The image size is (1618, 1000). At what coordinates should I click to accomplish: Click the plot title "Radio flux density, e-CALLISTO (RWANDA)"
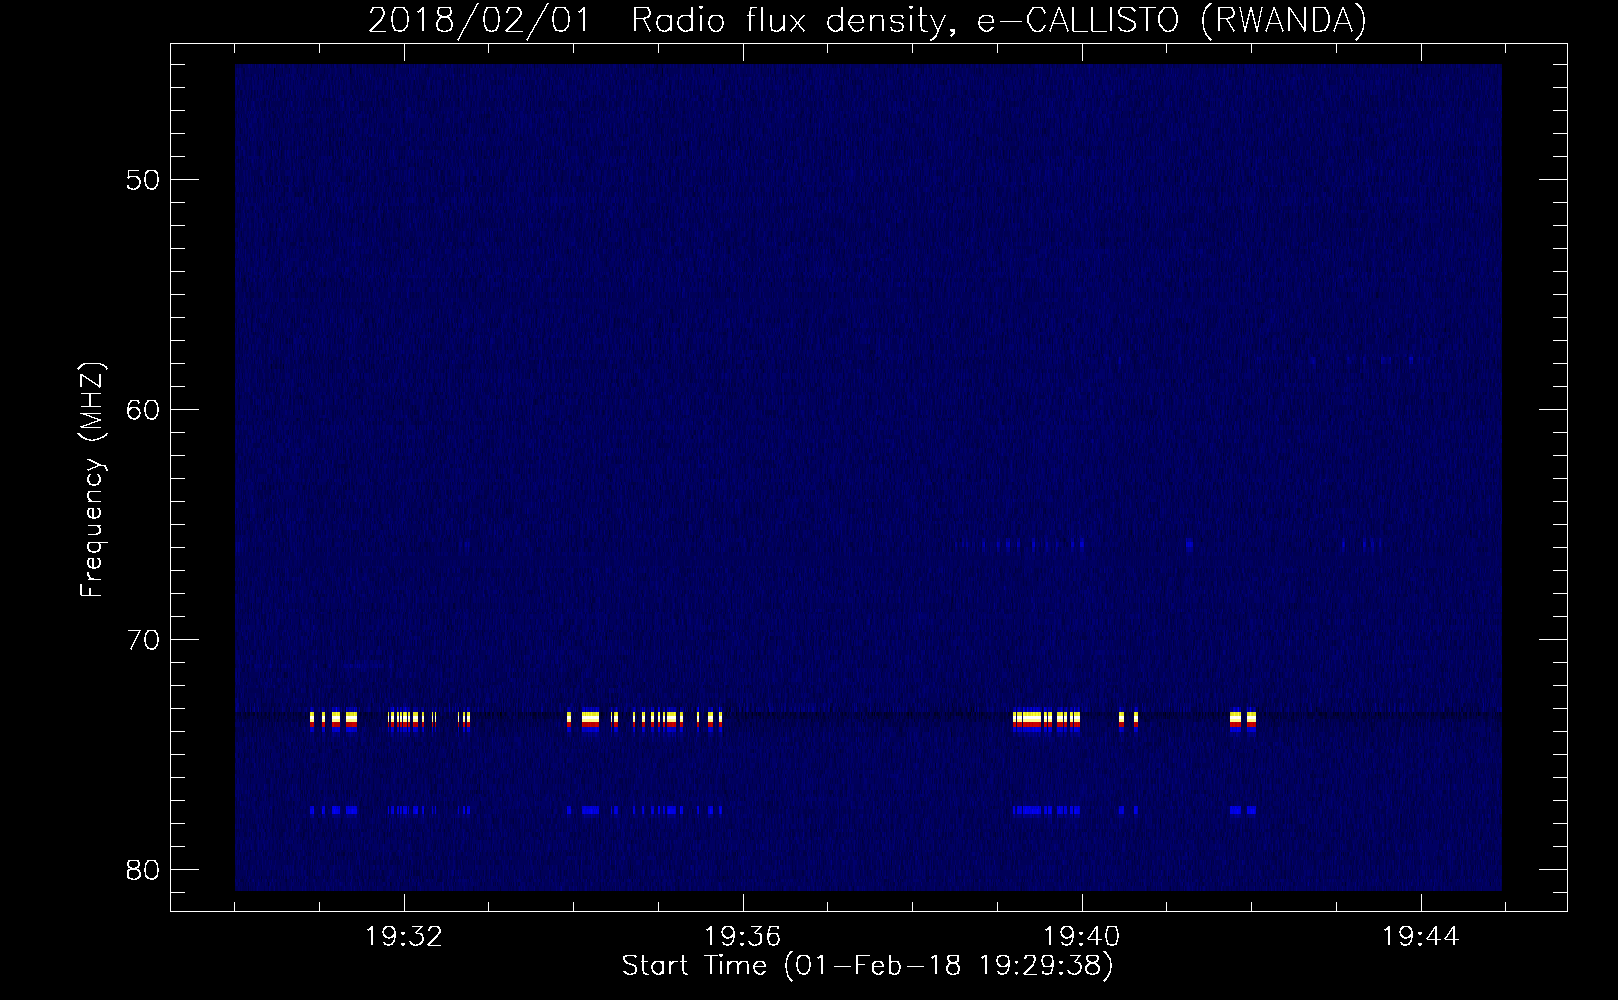pyautogui.click(x=999, y=20)
